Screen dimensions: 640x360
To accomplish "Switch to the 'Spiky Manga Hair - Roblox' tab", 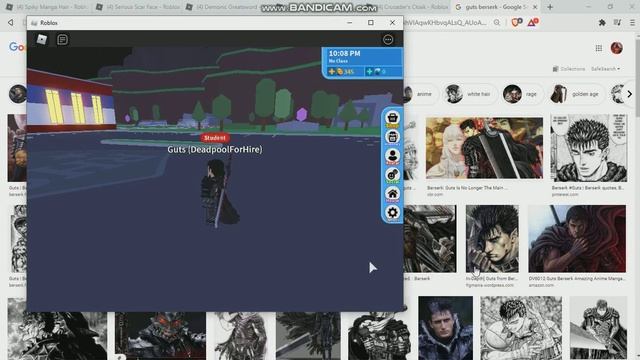I will point(48,7).
